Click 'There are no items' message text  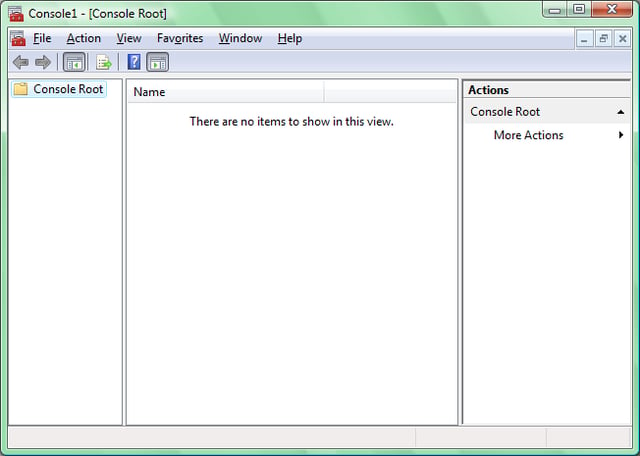[291, 122]
